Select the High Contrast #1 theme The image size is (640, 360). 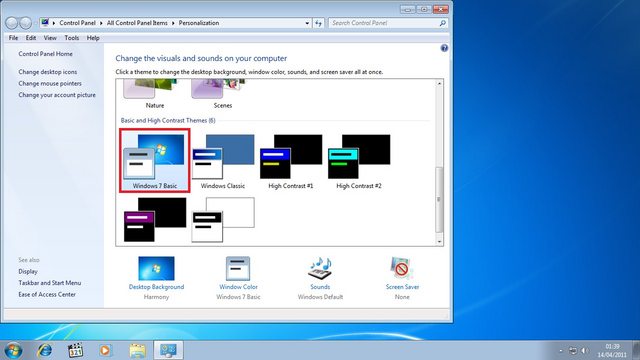coord(291,161)
